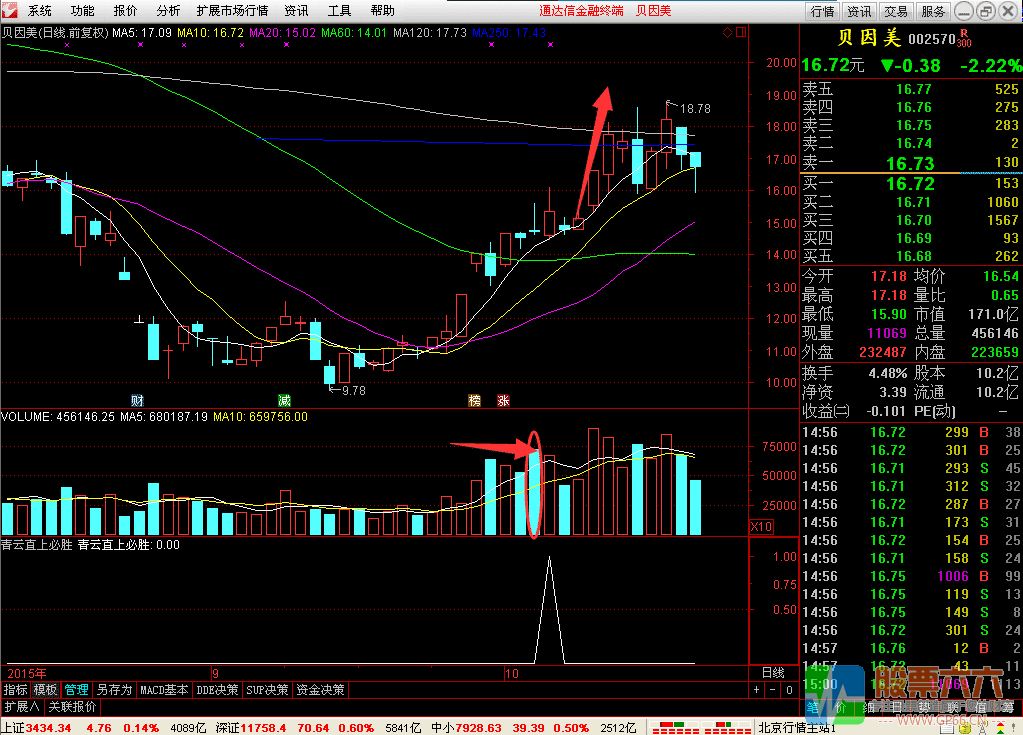Viewport: 1023px width, 735px height.
Task: Select the 笔 tick tab
Action: click(812, 707)
